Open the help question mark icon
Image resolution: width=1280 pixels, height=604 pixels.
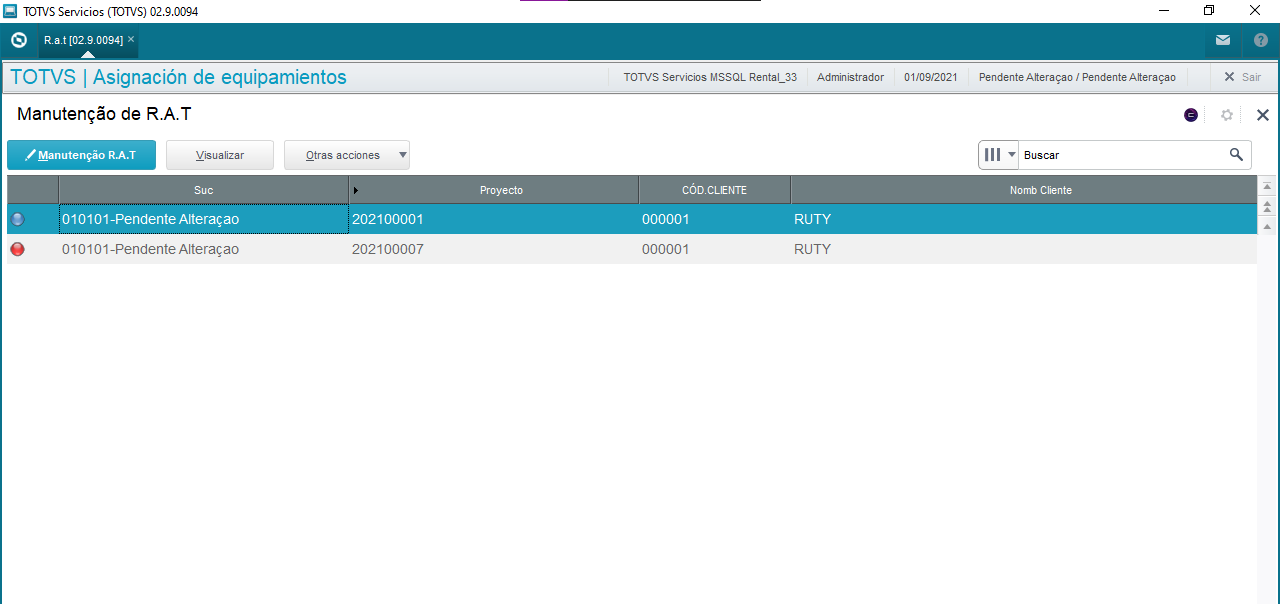click(1261, 40)
